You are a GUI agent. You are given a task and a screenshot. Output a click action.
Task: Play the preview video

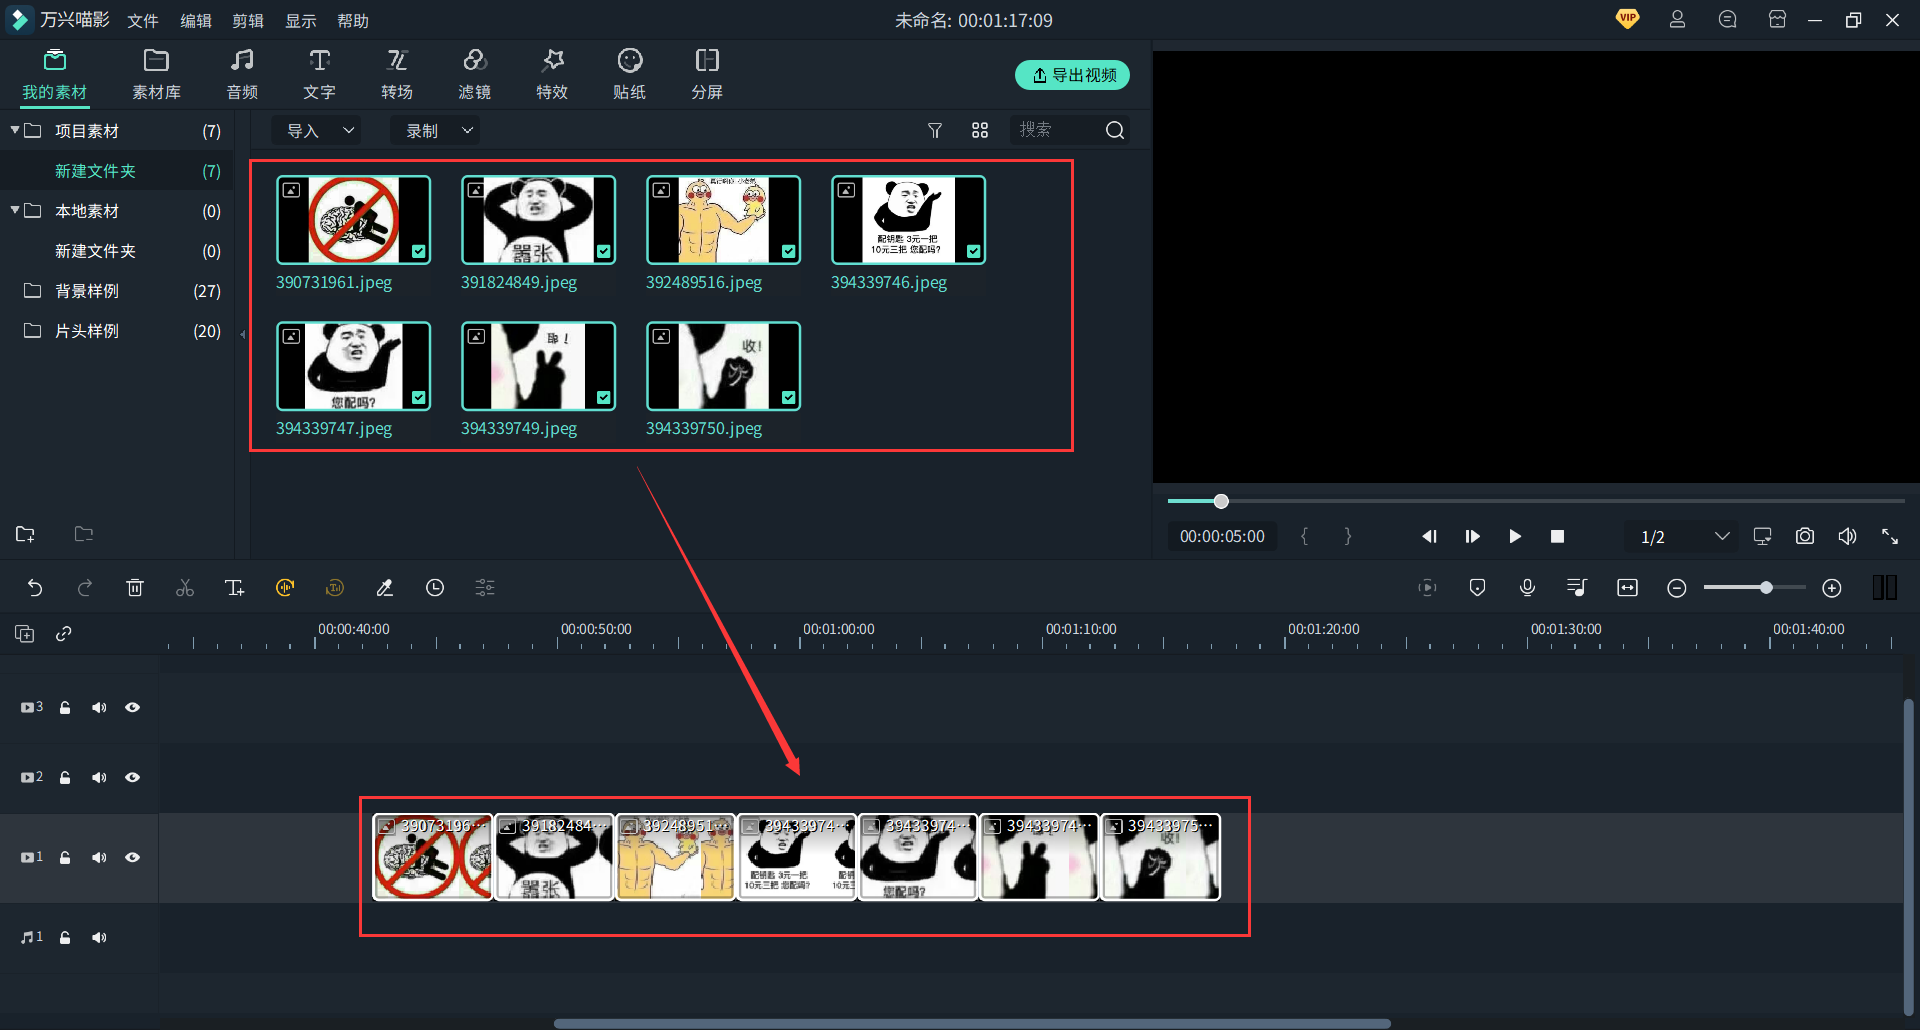click(x=1515, y=537)
